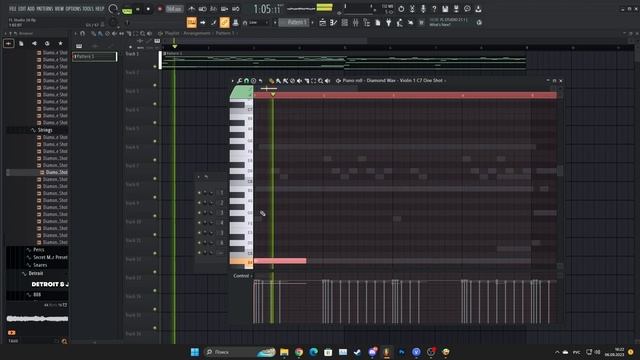
Task: Open the Browser view icon in toolbar
Action: pos(367,23)
